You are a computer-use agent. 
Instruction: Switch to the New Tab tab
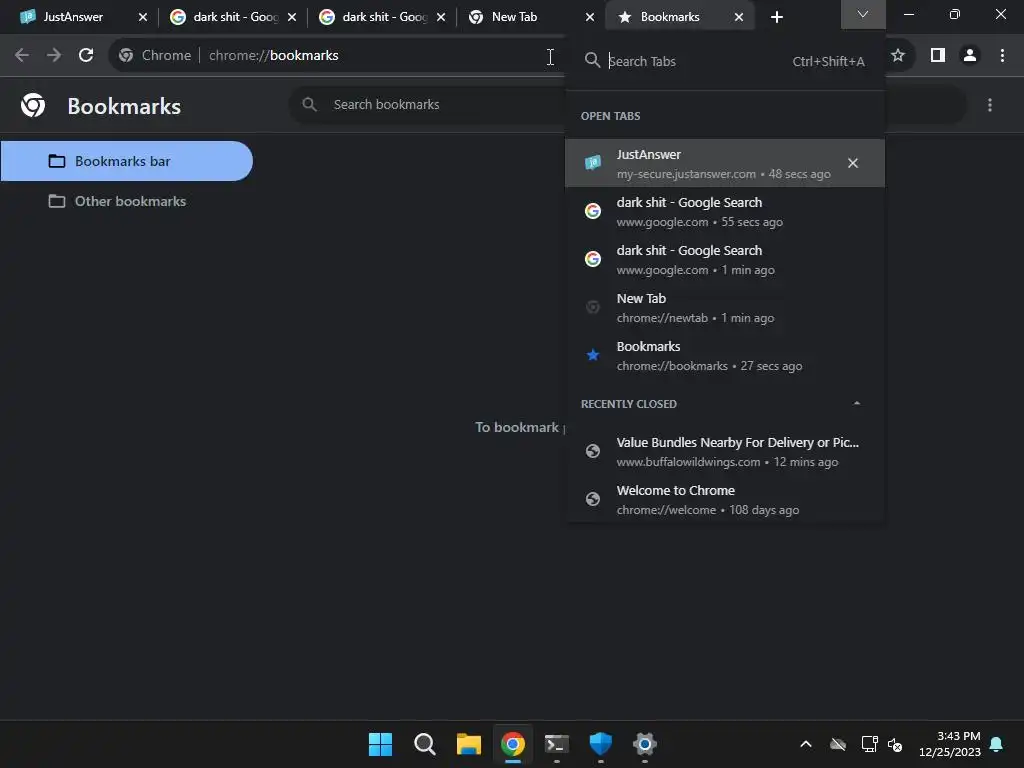[x=515, y=17]
